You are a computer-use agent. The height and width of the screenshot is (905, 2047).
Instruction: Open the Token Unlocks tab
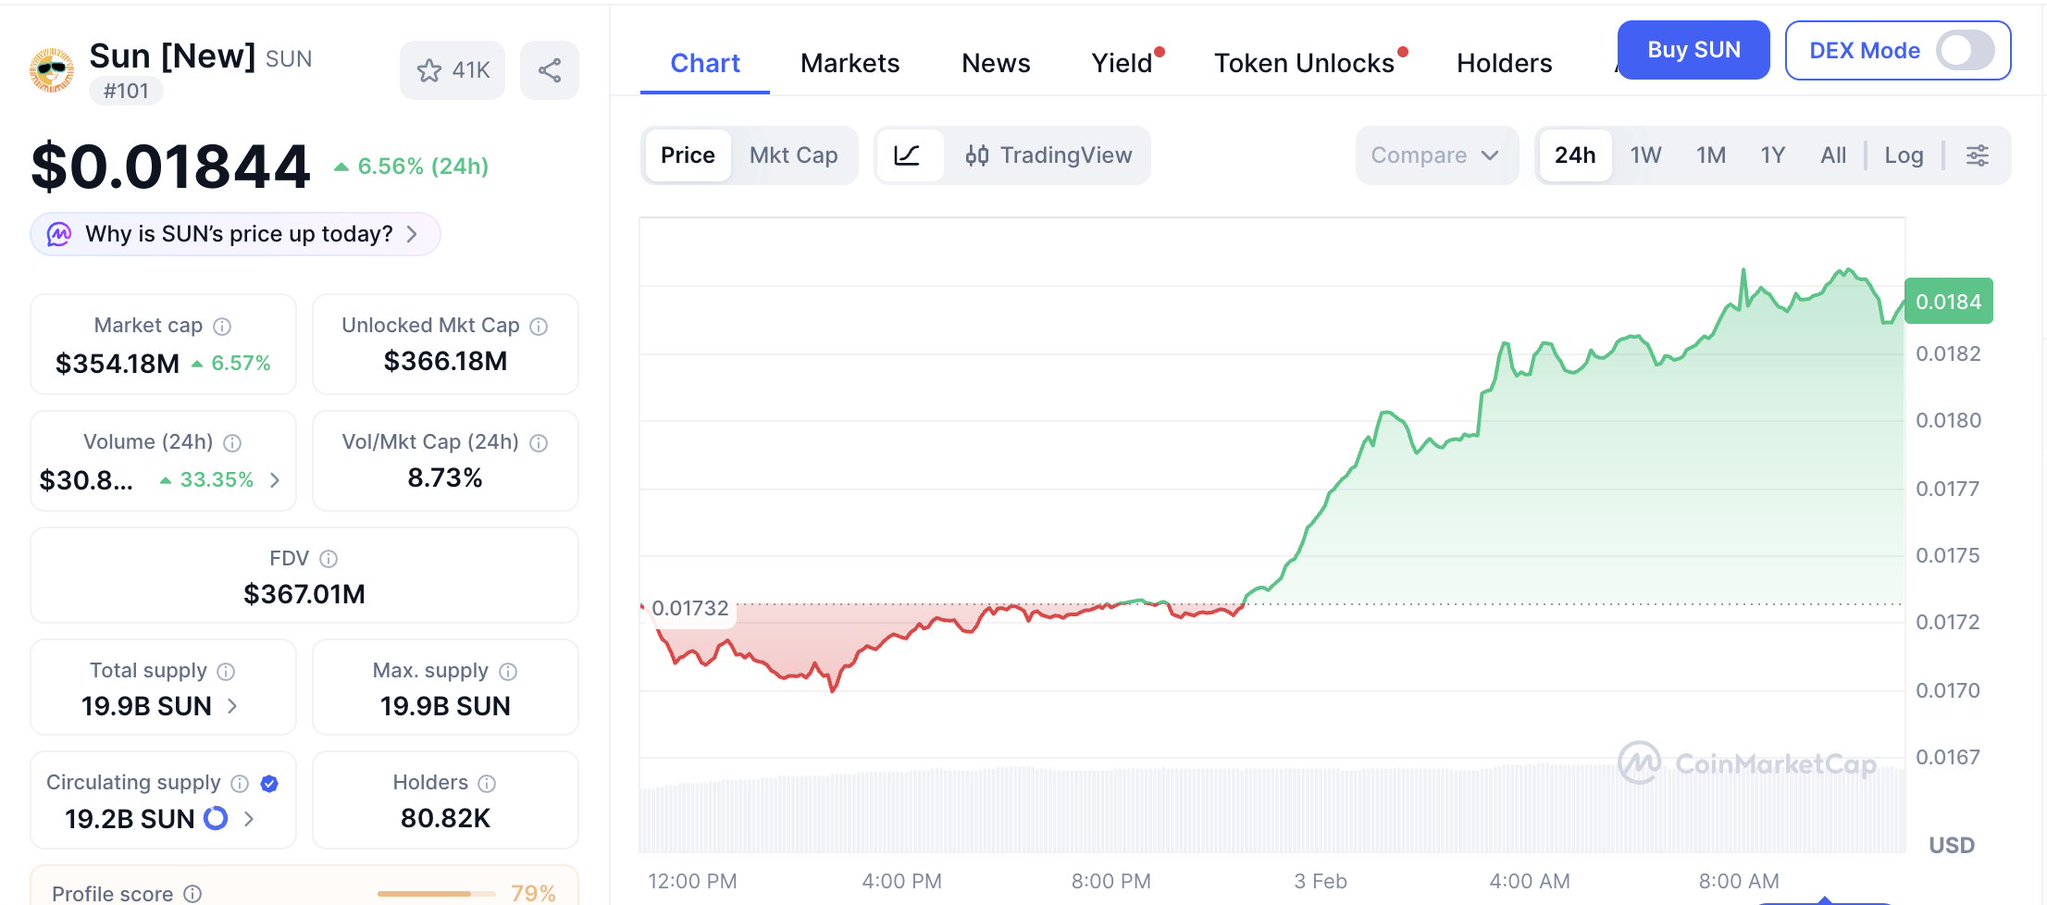[1304, 63]
